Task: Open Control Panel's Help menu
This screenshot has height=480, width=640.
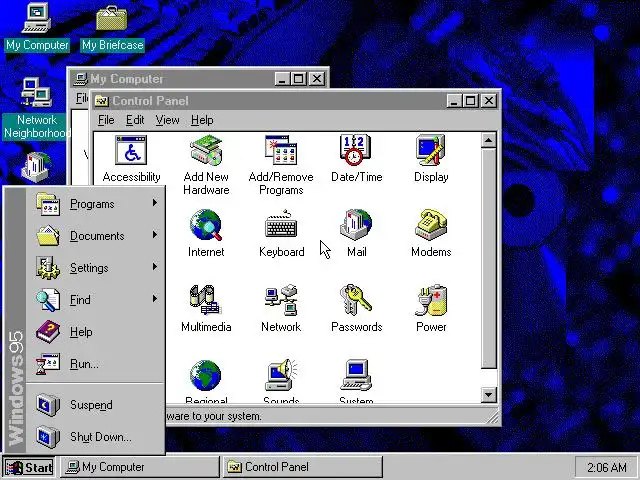Action: pyautogui.click(x=202, y=120)
